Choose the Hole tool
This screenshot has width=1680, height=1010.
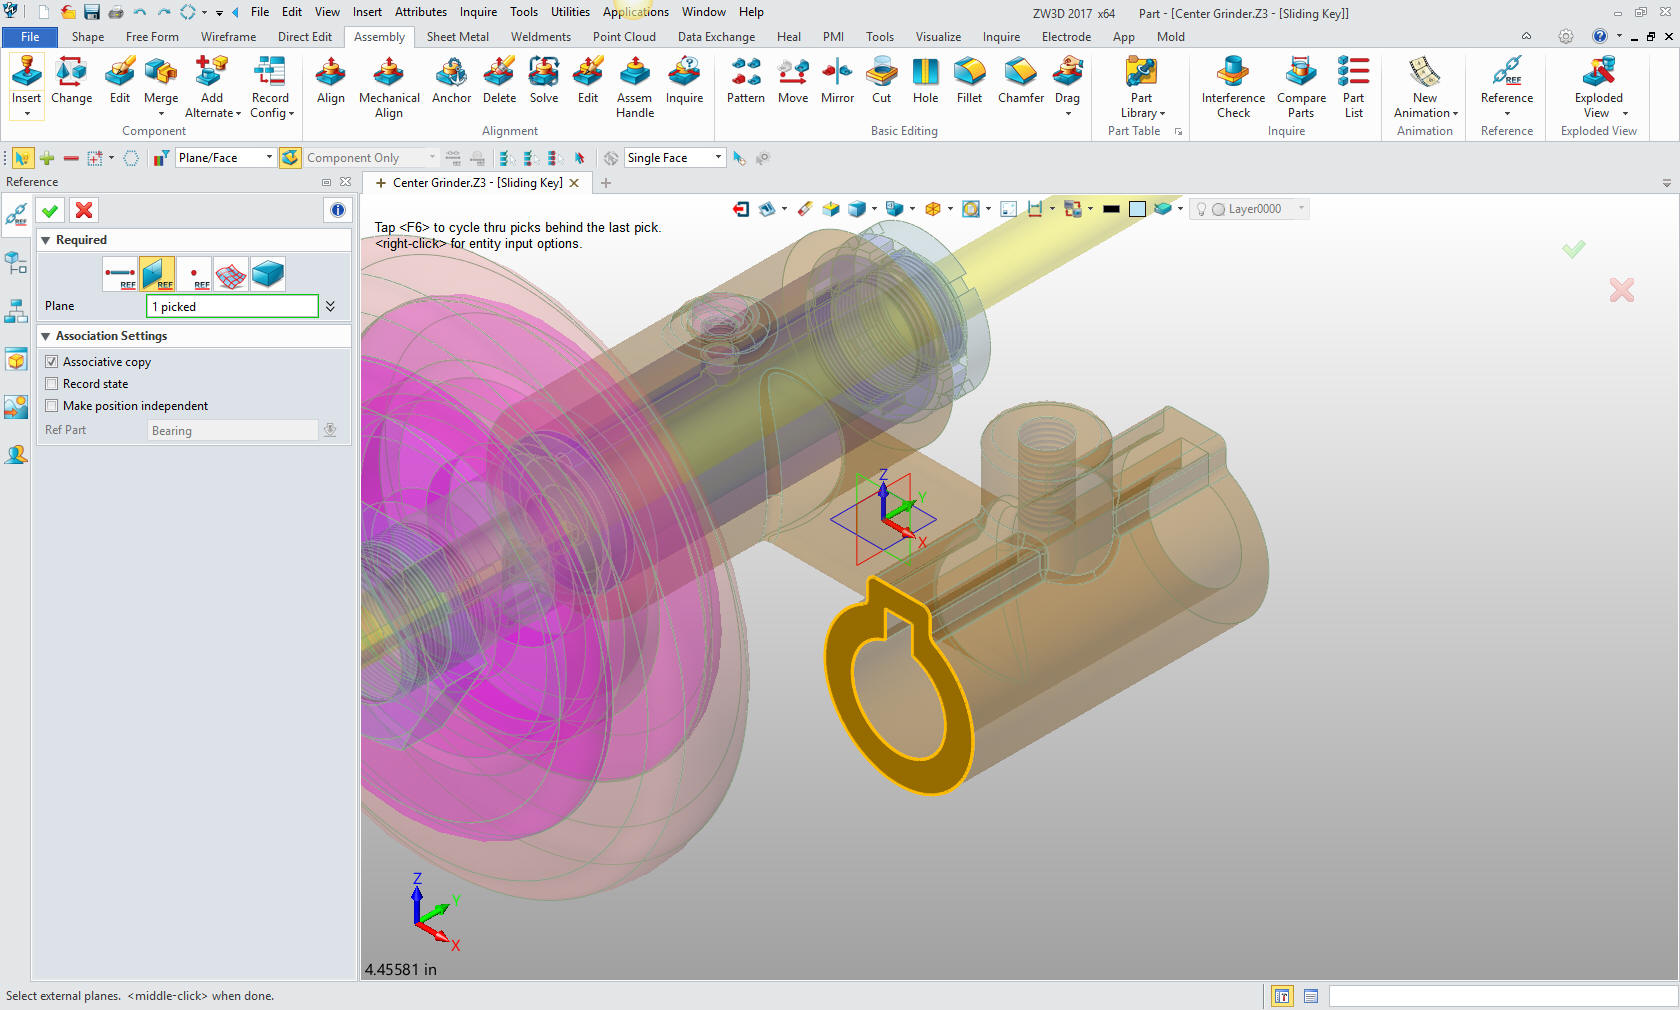[925, 80]
